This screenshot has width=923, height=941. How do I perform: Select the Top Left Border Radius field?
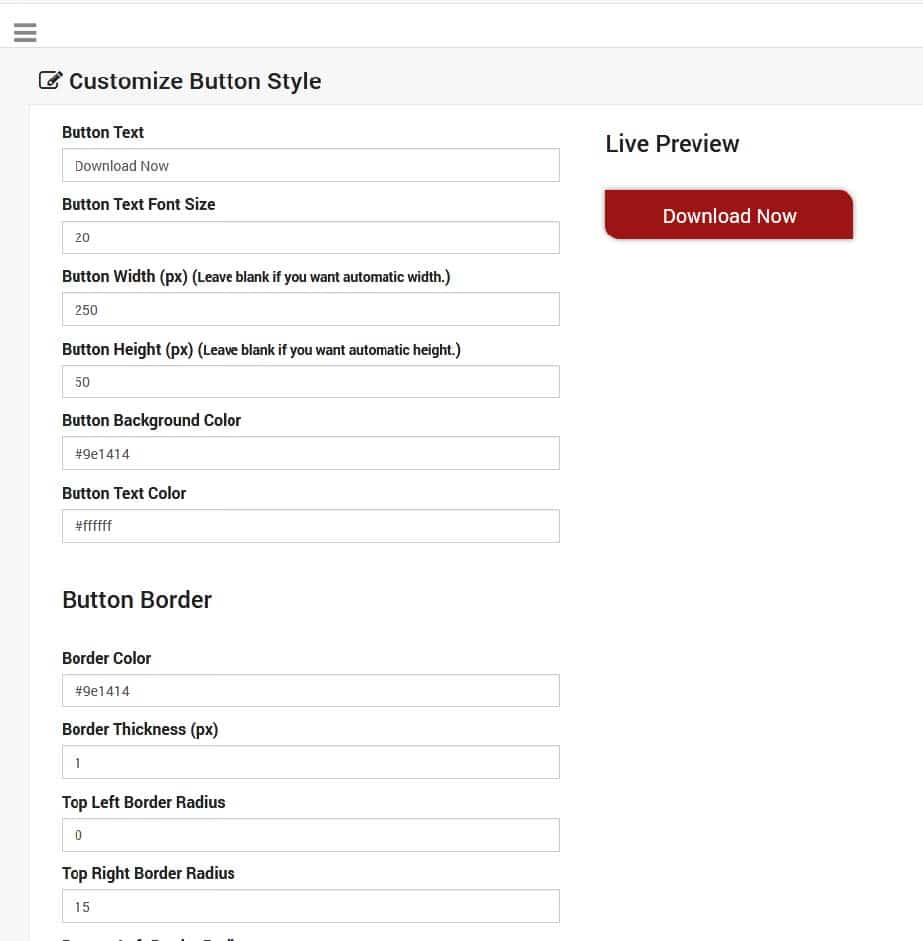(310, 834)
